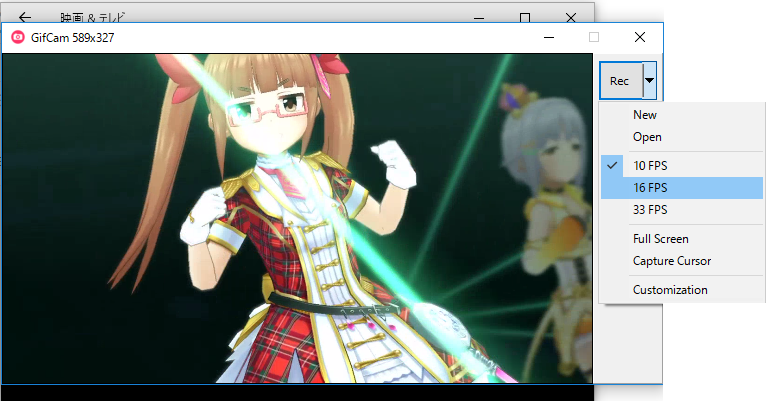Open the Customization menu entry
This screenshot has width=766, height=401.
(681, 290)
